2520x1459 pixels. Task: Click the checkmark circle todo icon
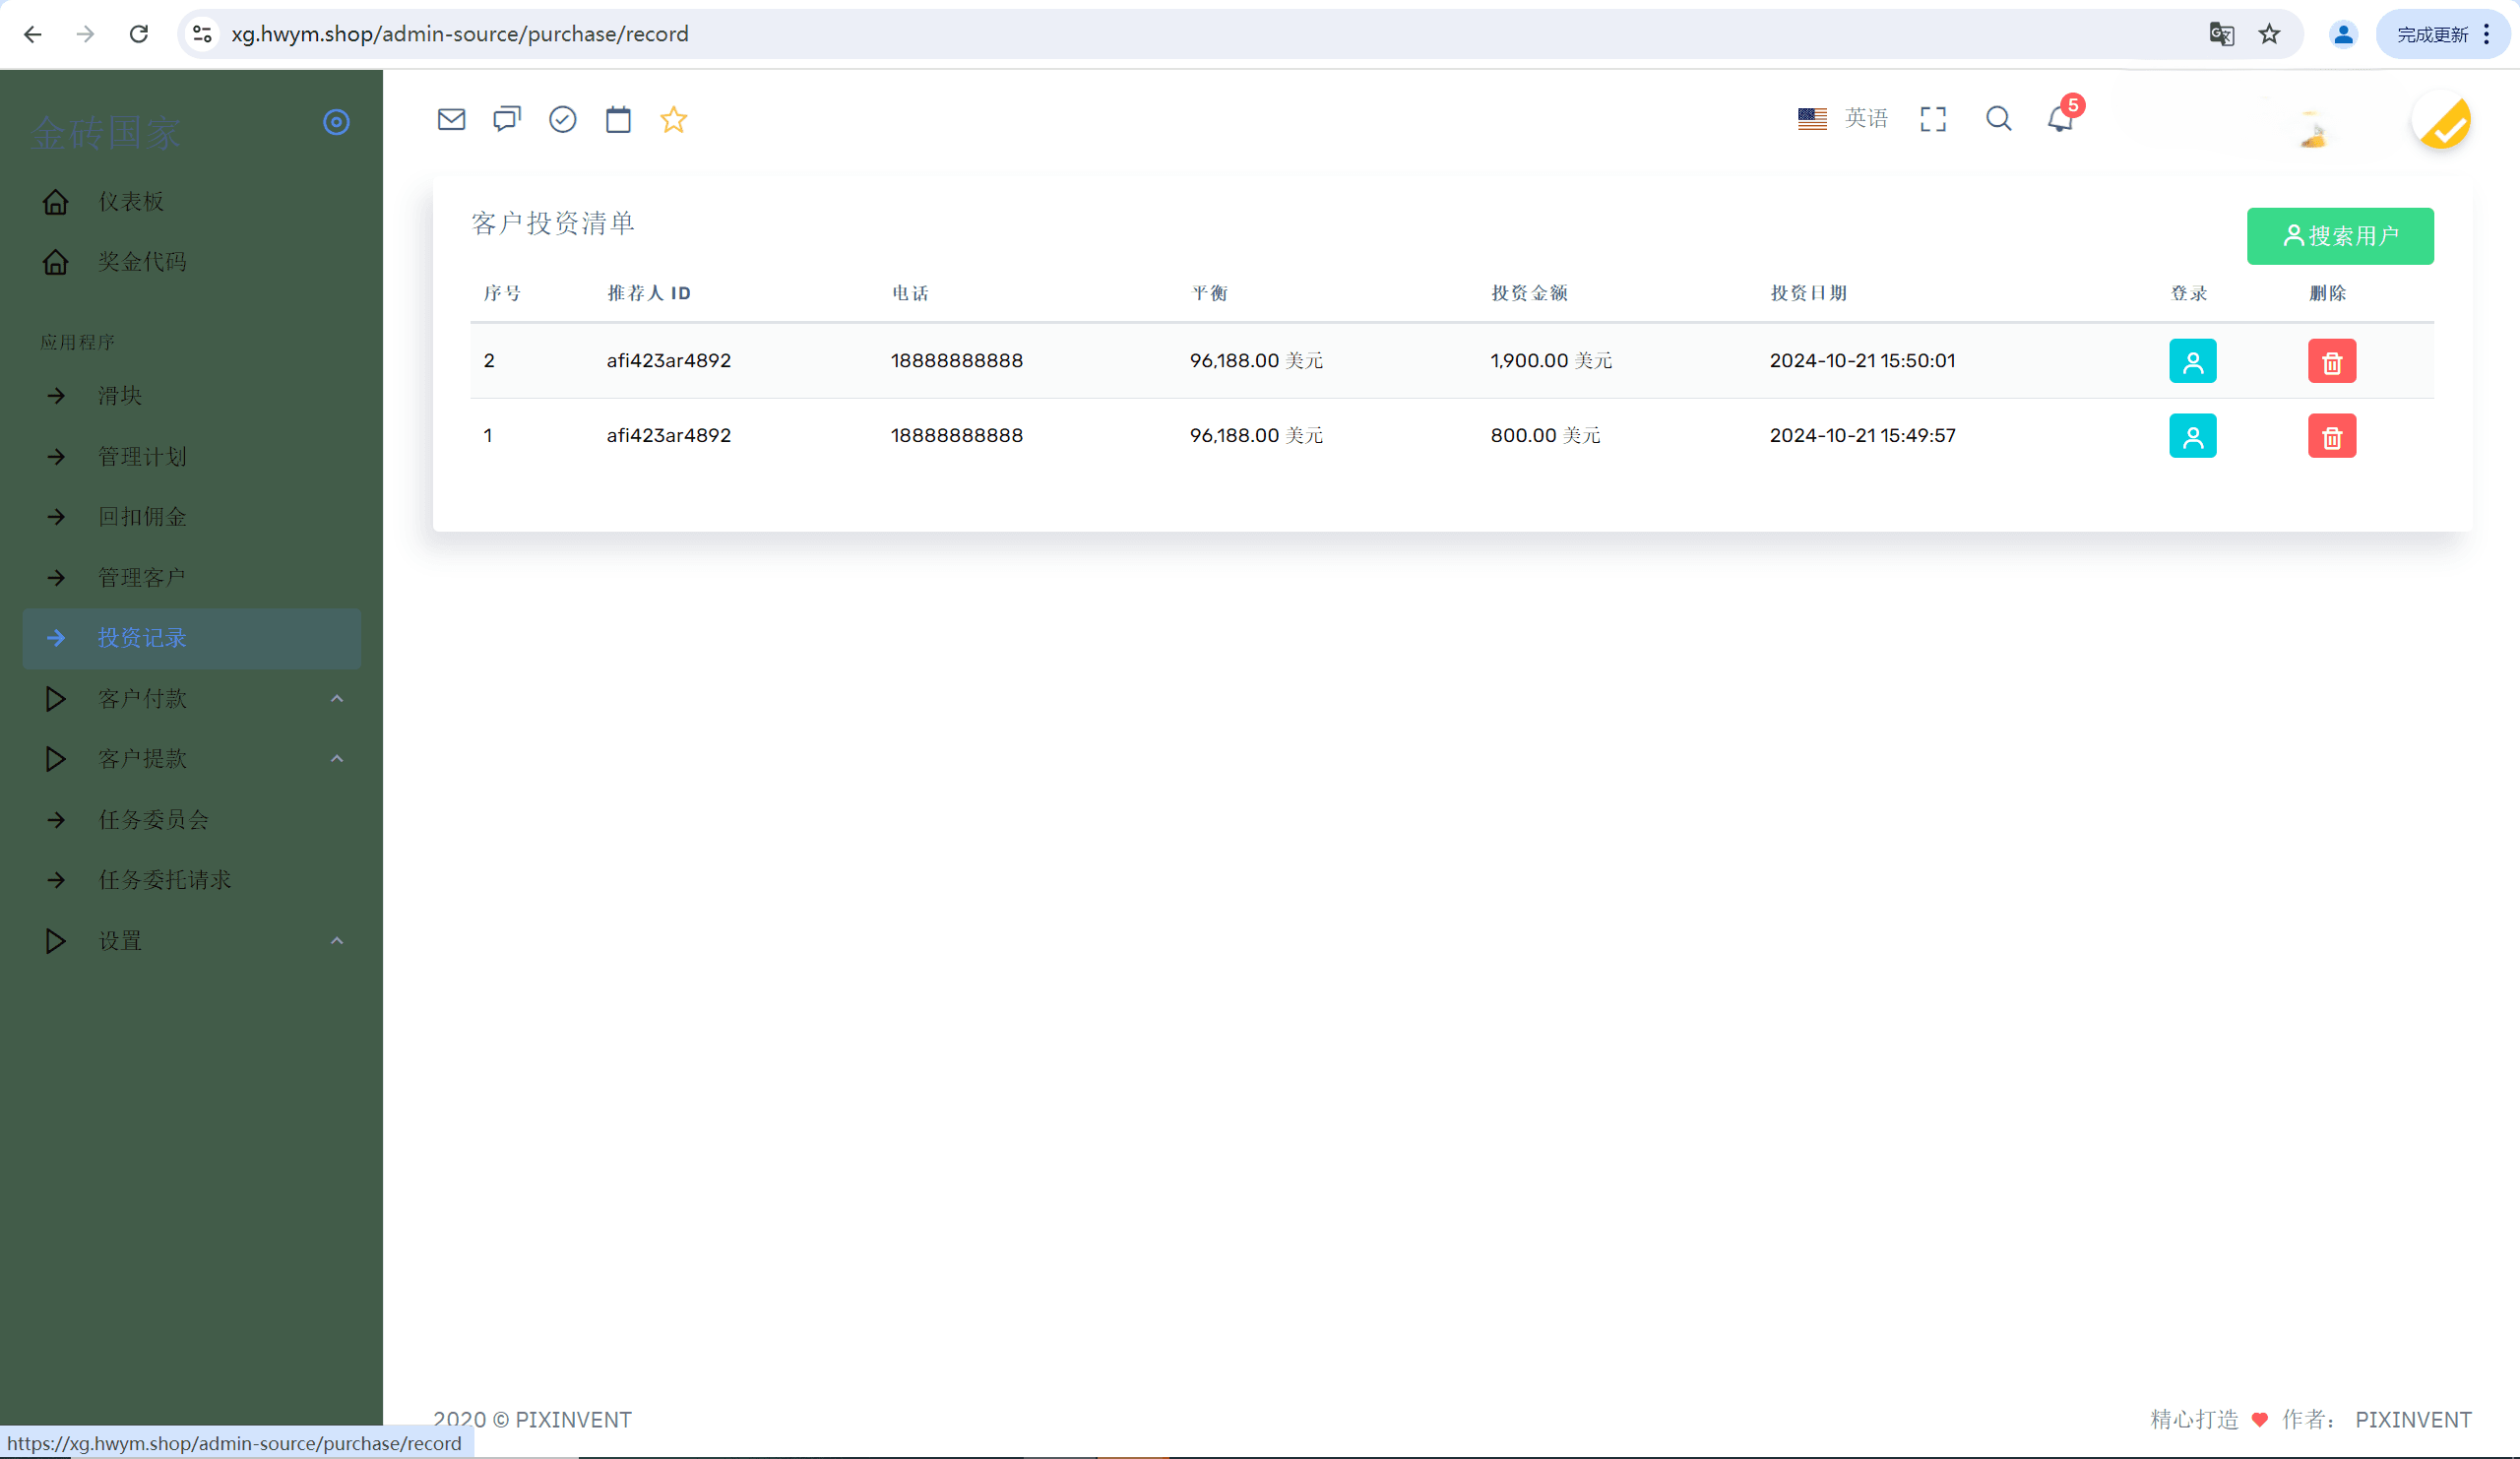point(563,120)
